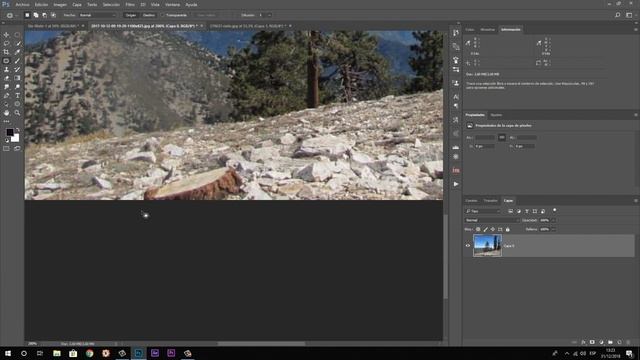The width and height of the screenshot is (640, 360).
Task: Open the Ventana menu
Action: pos(172,4)
